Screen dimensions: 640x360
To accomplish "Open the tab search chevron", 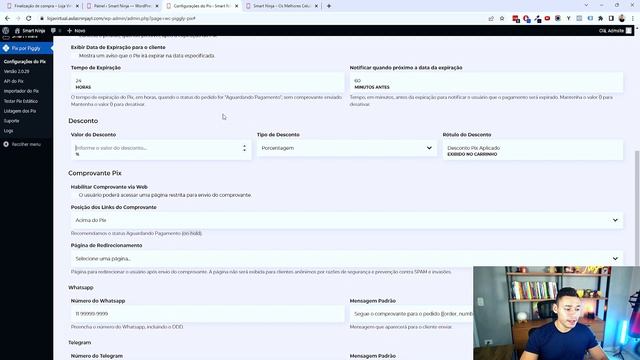I will click(587, 6).
